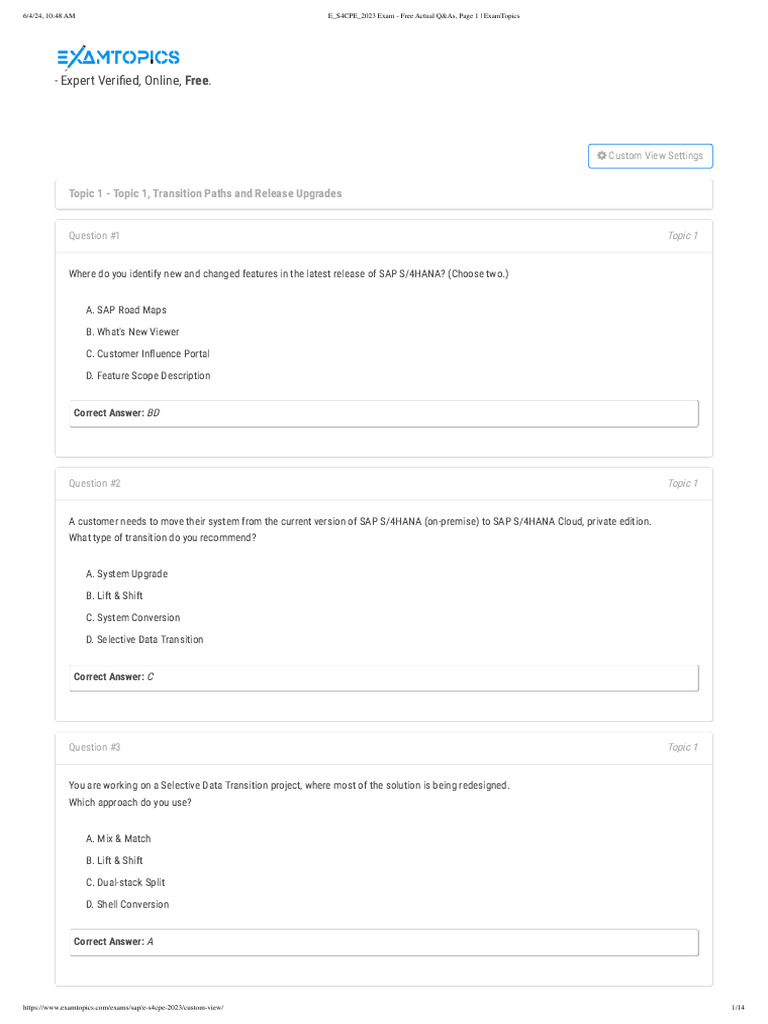Open Custom View Settings
Viewport: 768px width, 1024px height.
click(651, 156)
